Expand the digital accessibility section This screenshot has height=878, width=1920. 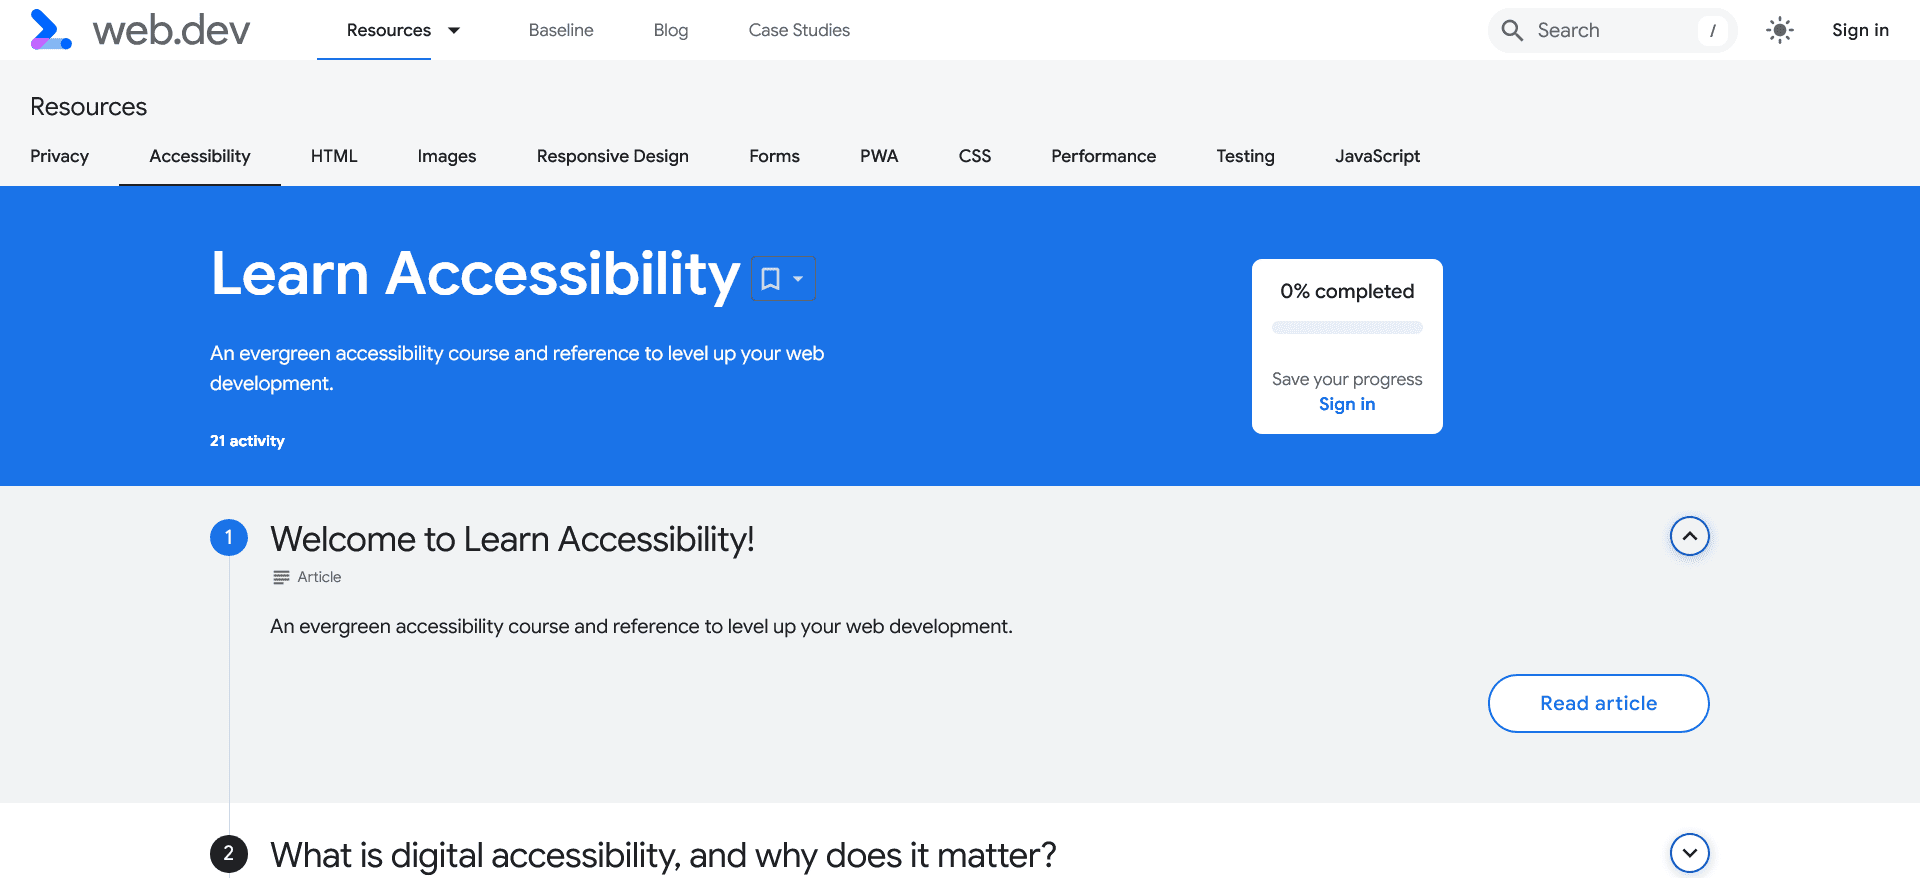[x=1689, y=854]
